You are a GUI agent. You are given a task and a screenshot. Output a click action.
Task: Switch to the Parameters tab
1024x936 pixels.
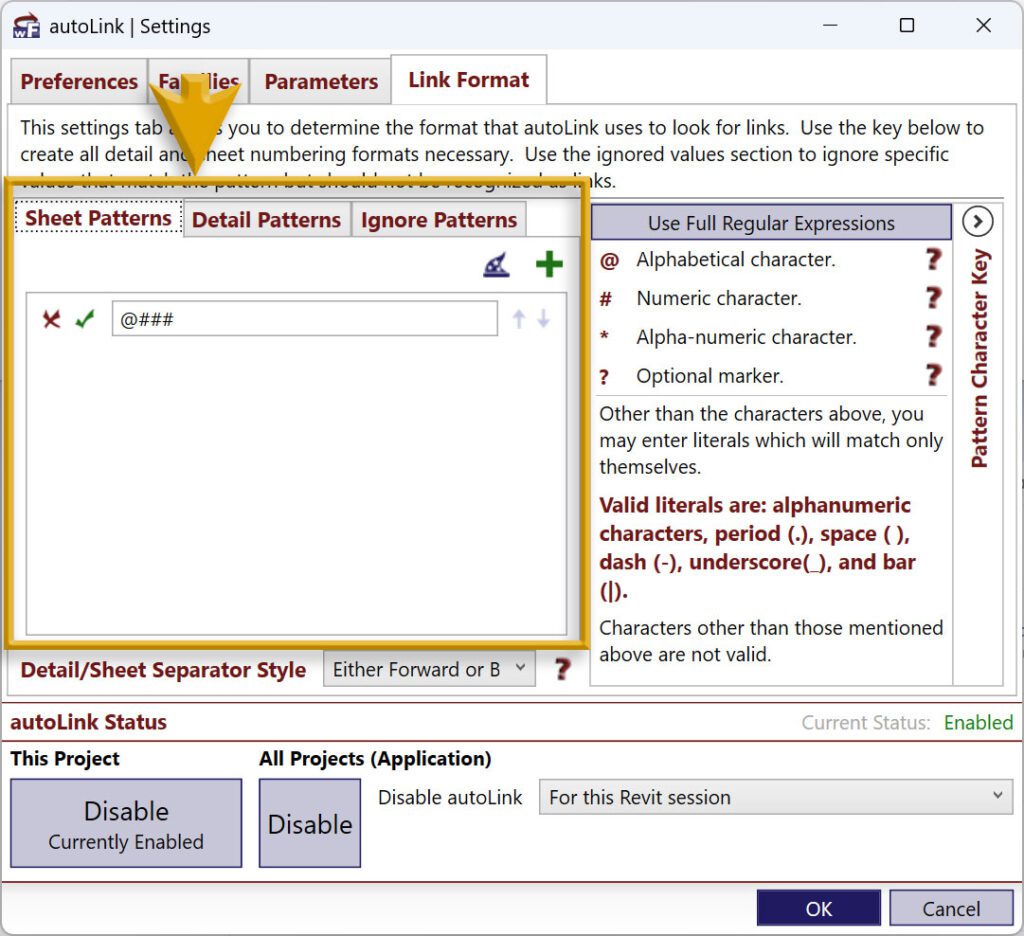pyautogui.click(x=321, y=81)
